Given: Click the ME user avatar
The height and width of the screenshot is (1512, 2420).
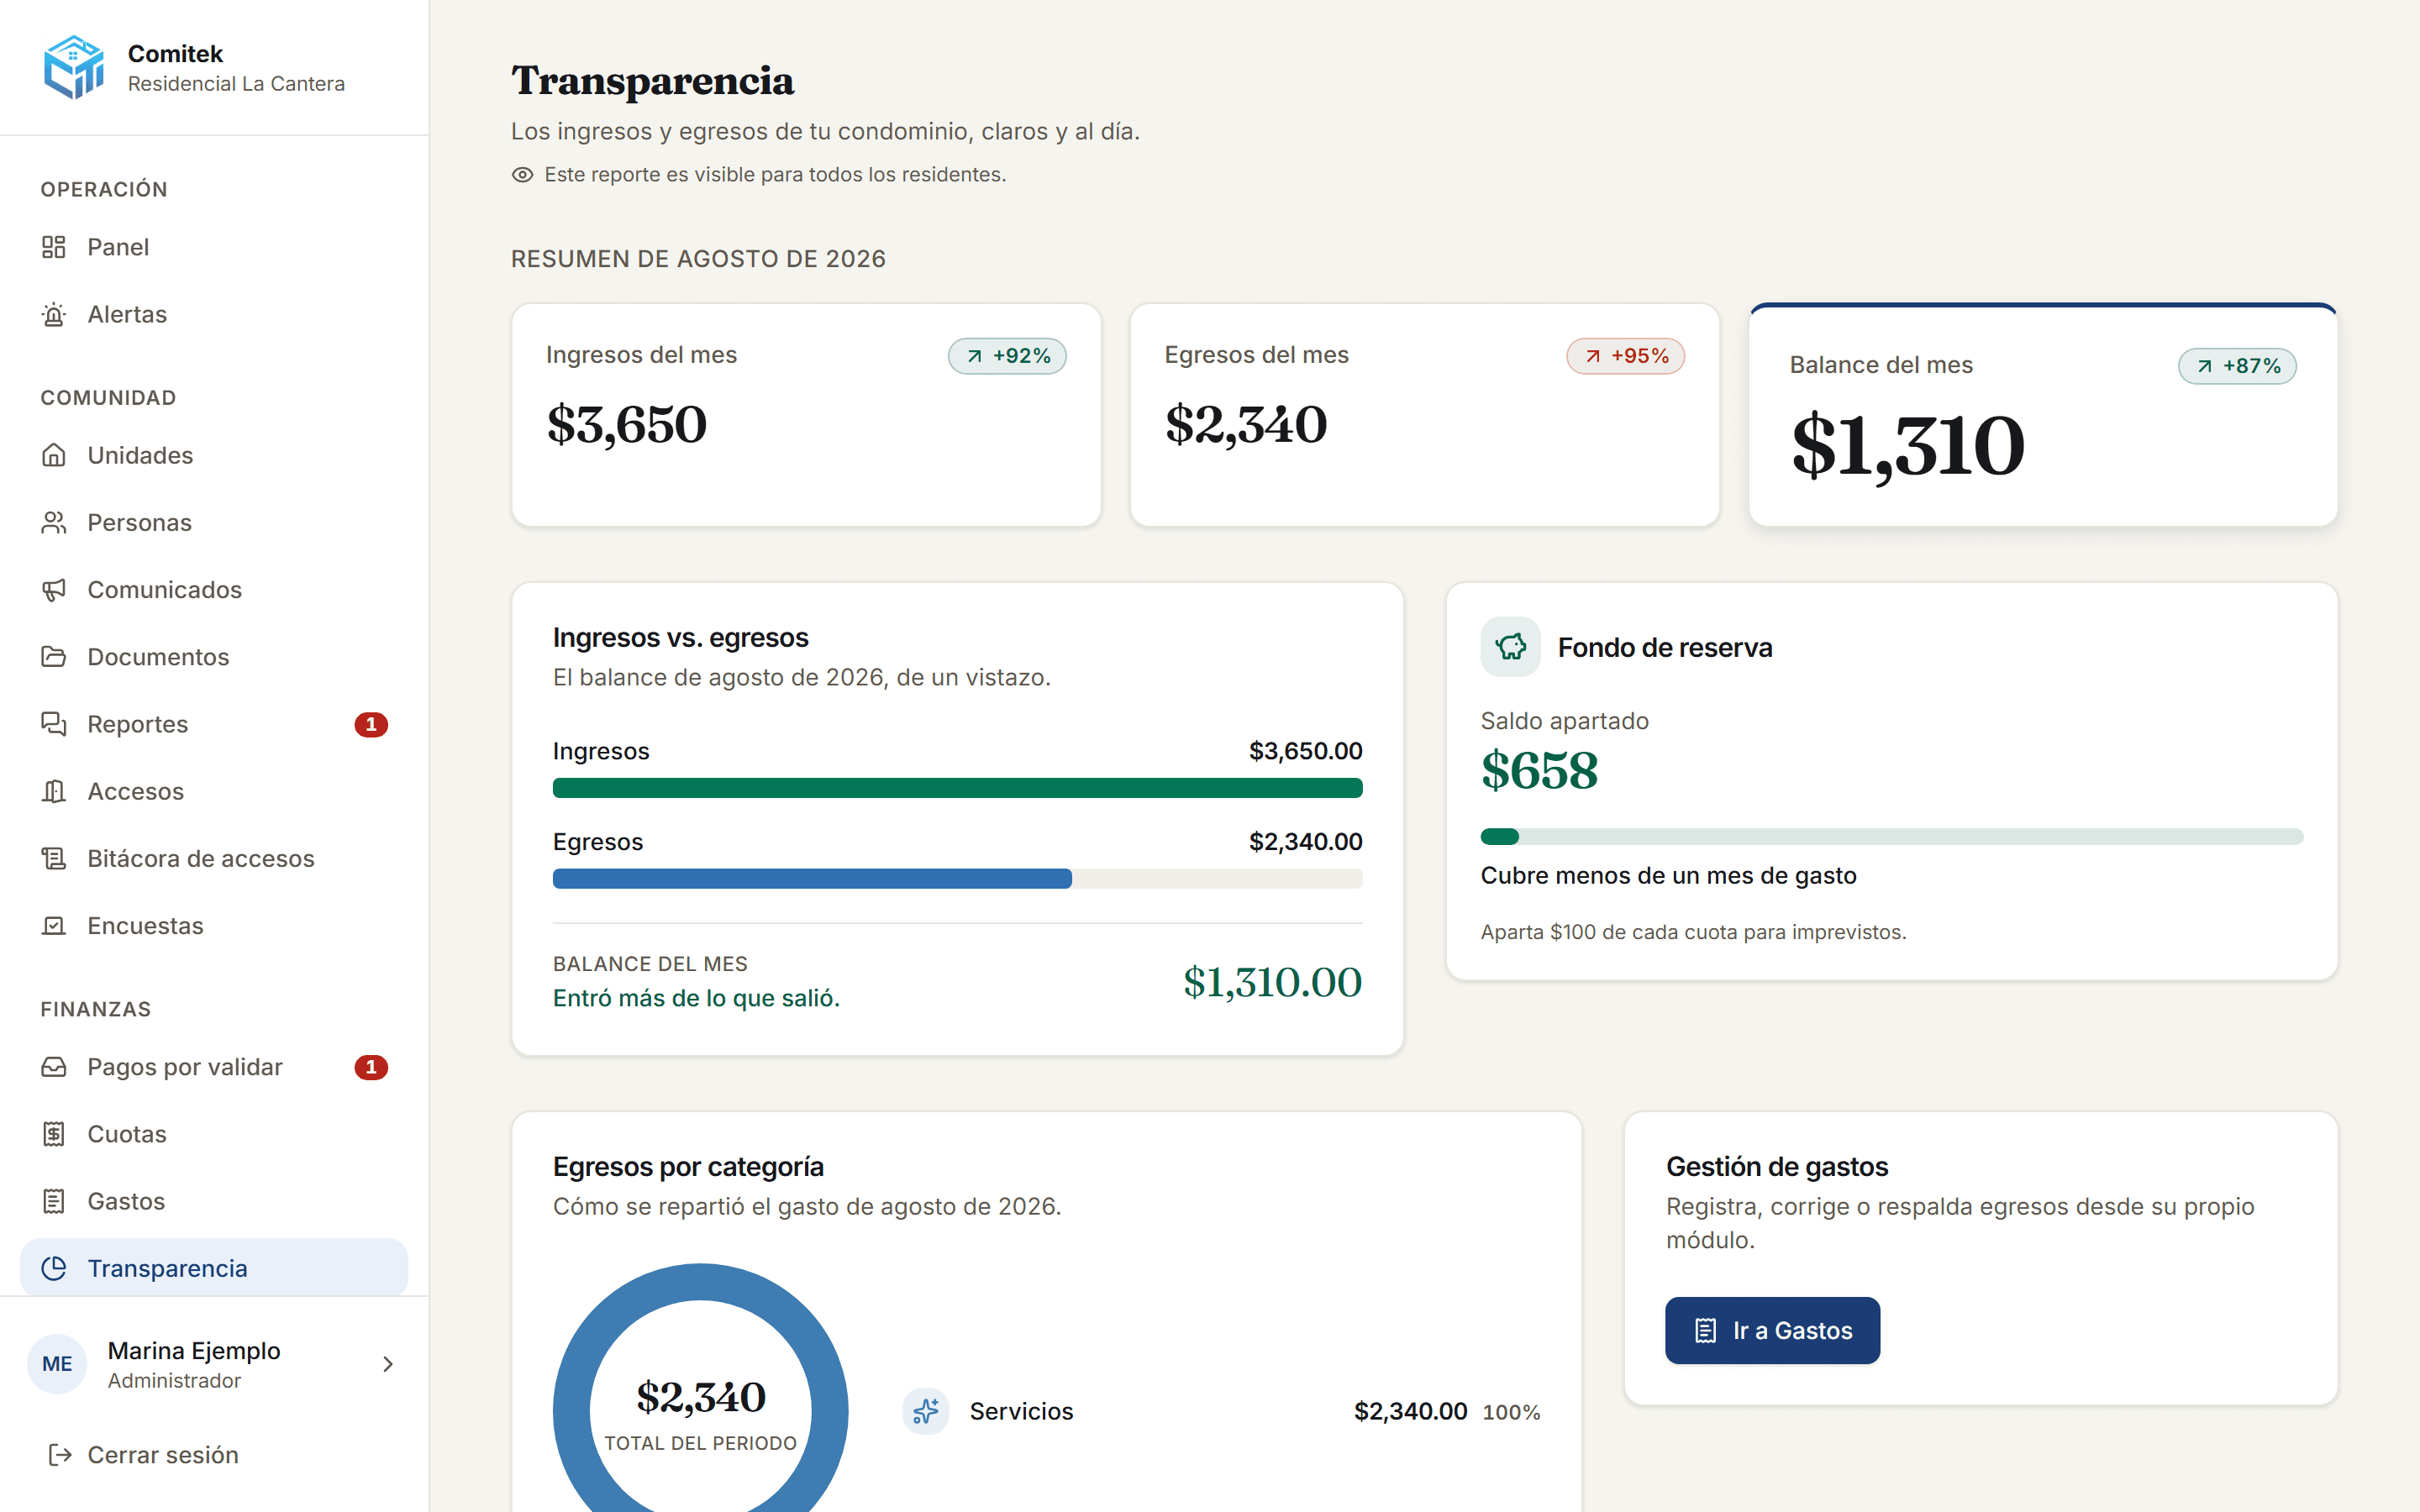Looking at the screenshot, I should [x=57, y=1364].
